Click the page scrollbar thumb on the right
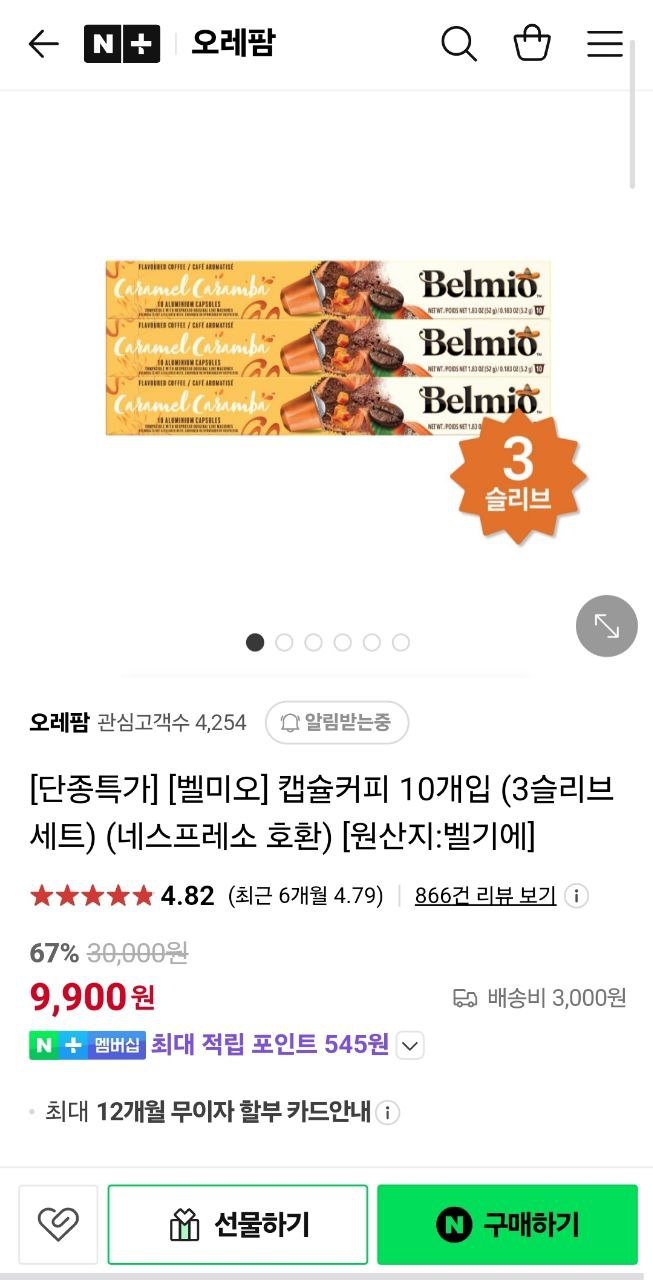The image size is (653, 1280). pyautogui.click(x=633, y=113)
